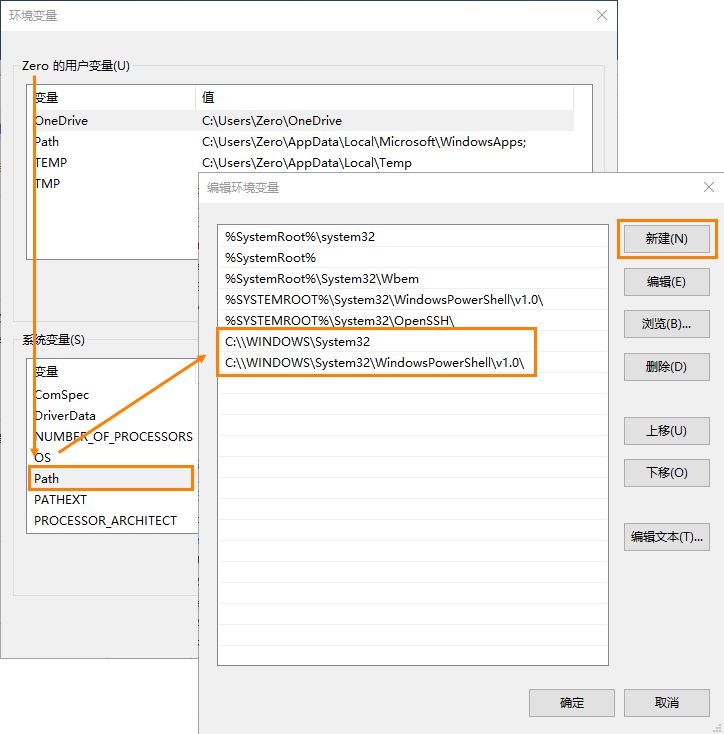This screenshot has height=734, width=724.
Task: Select Path in system variables
Action: 111,478
